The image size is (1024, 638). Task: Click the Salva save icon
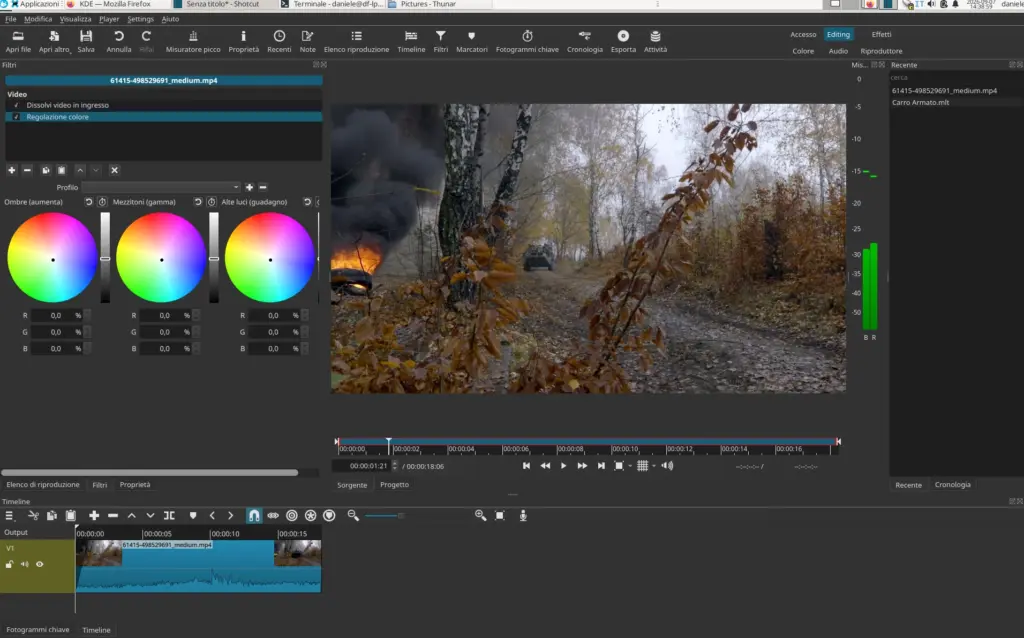86,40
